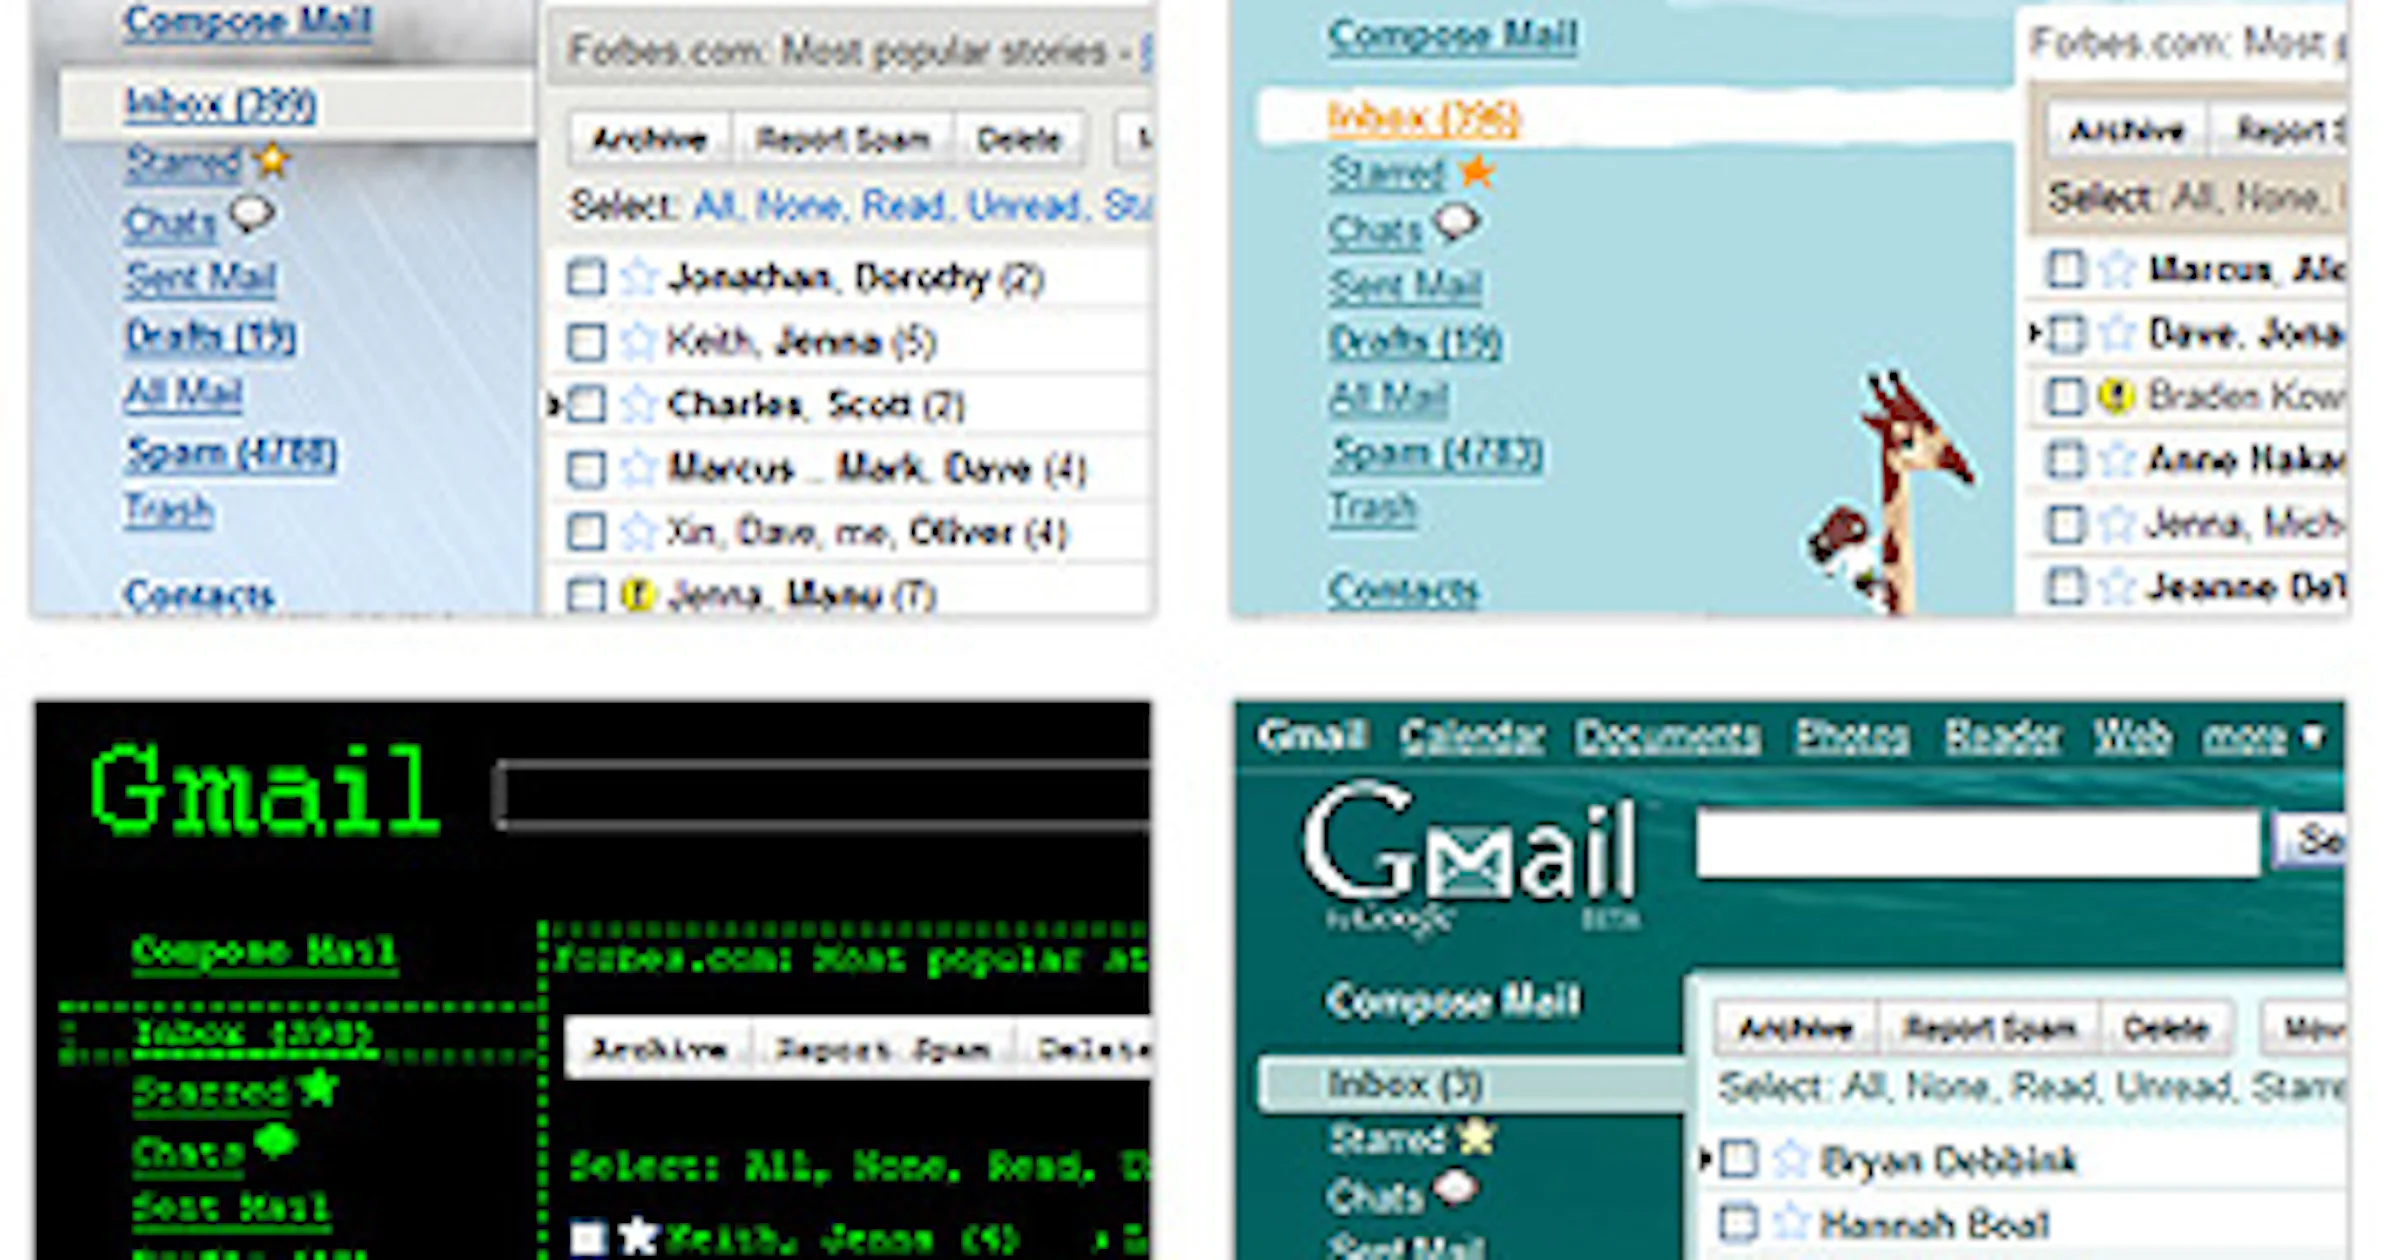Click Compose Mail in terminal theme

(x=264, y=951)
